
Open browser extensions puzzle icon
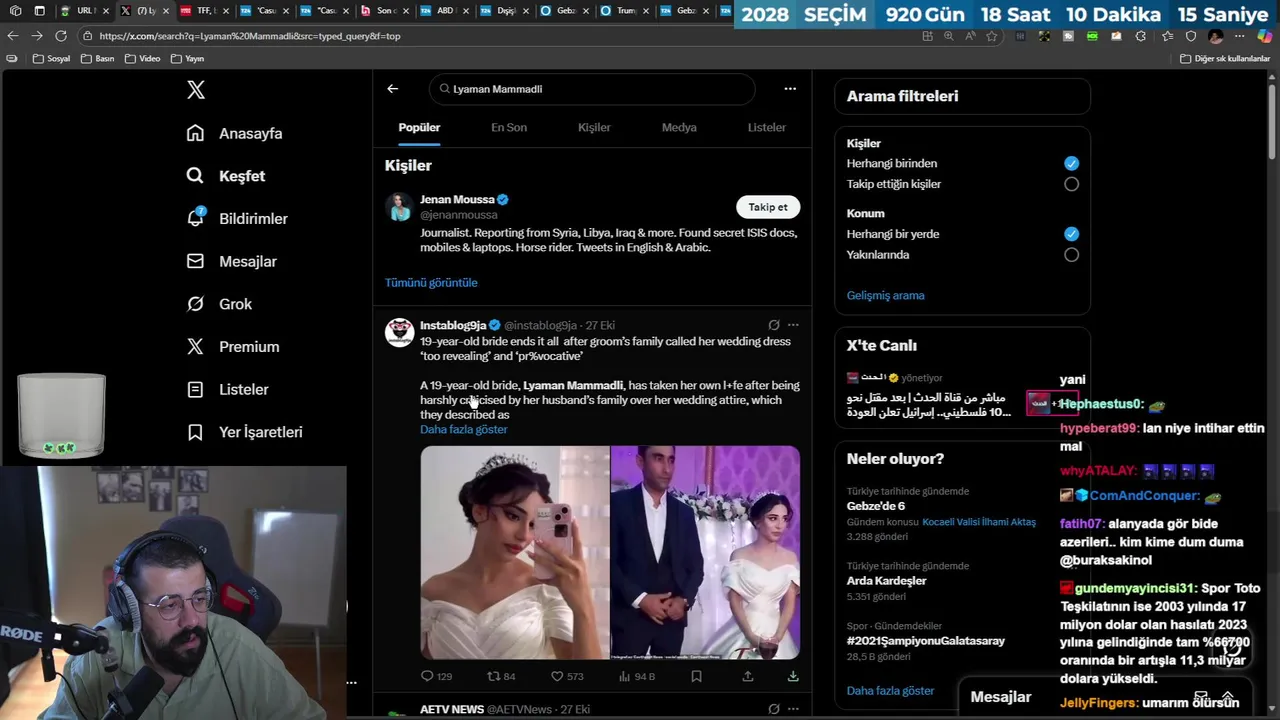click(x=1141, y=36)
